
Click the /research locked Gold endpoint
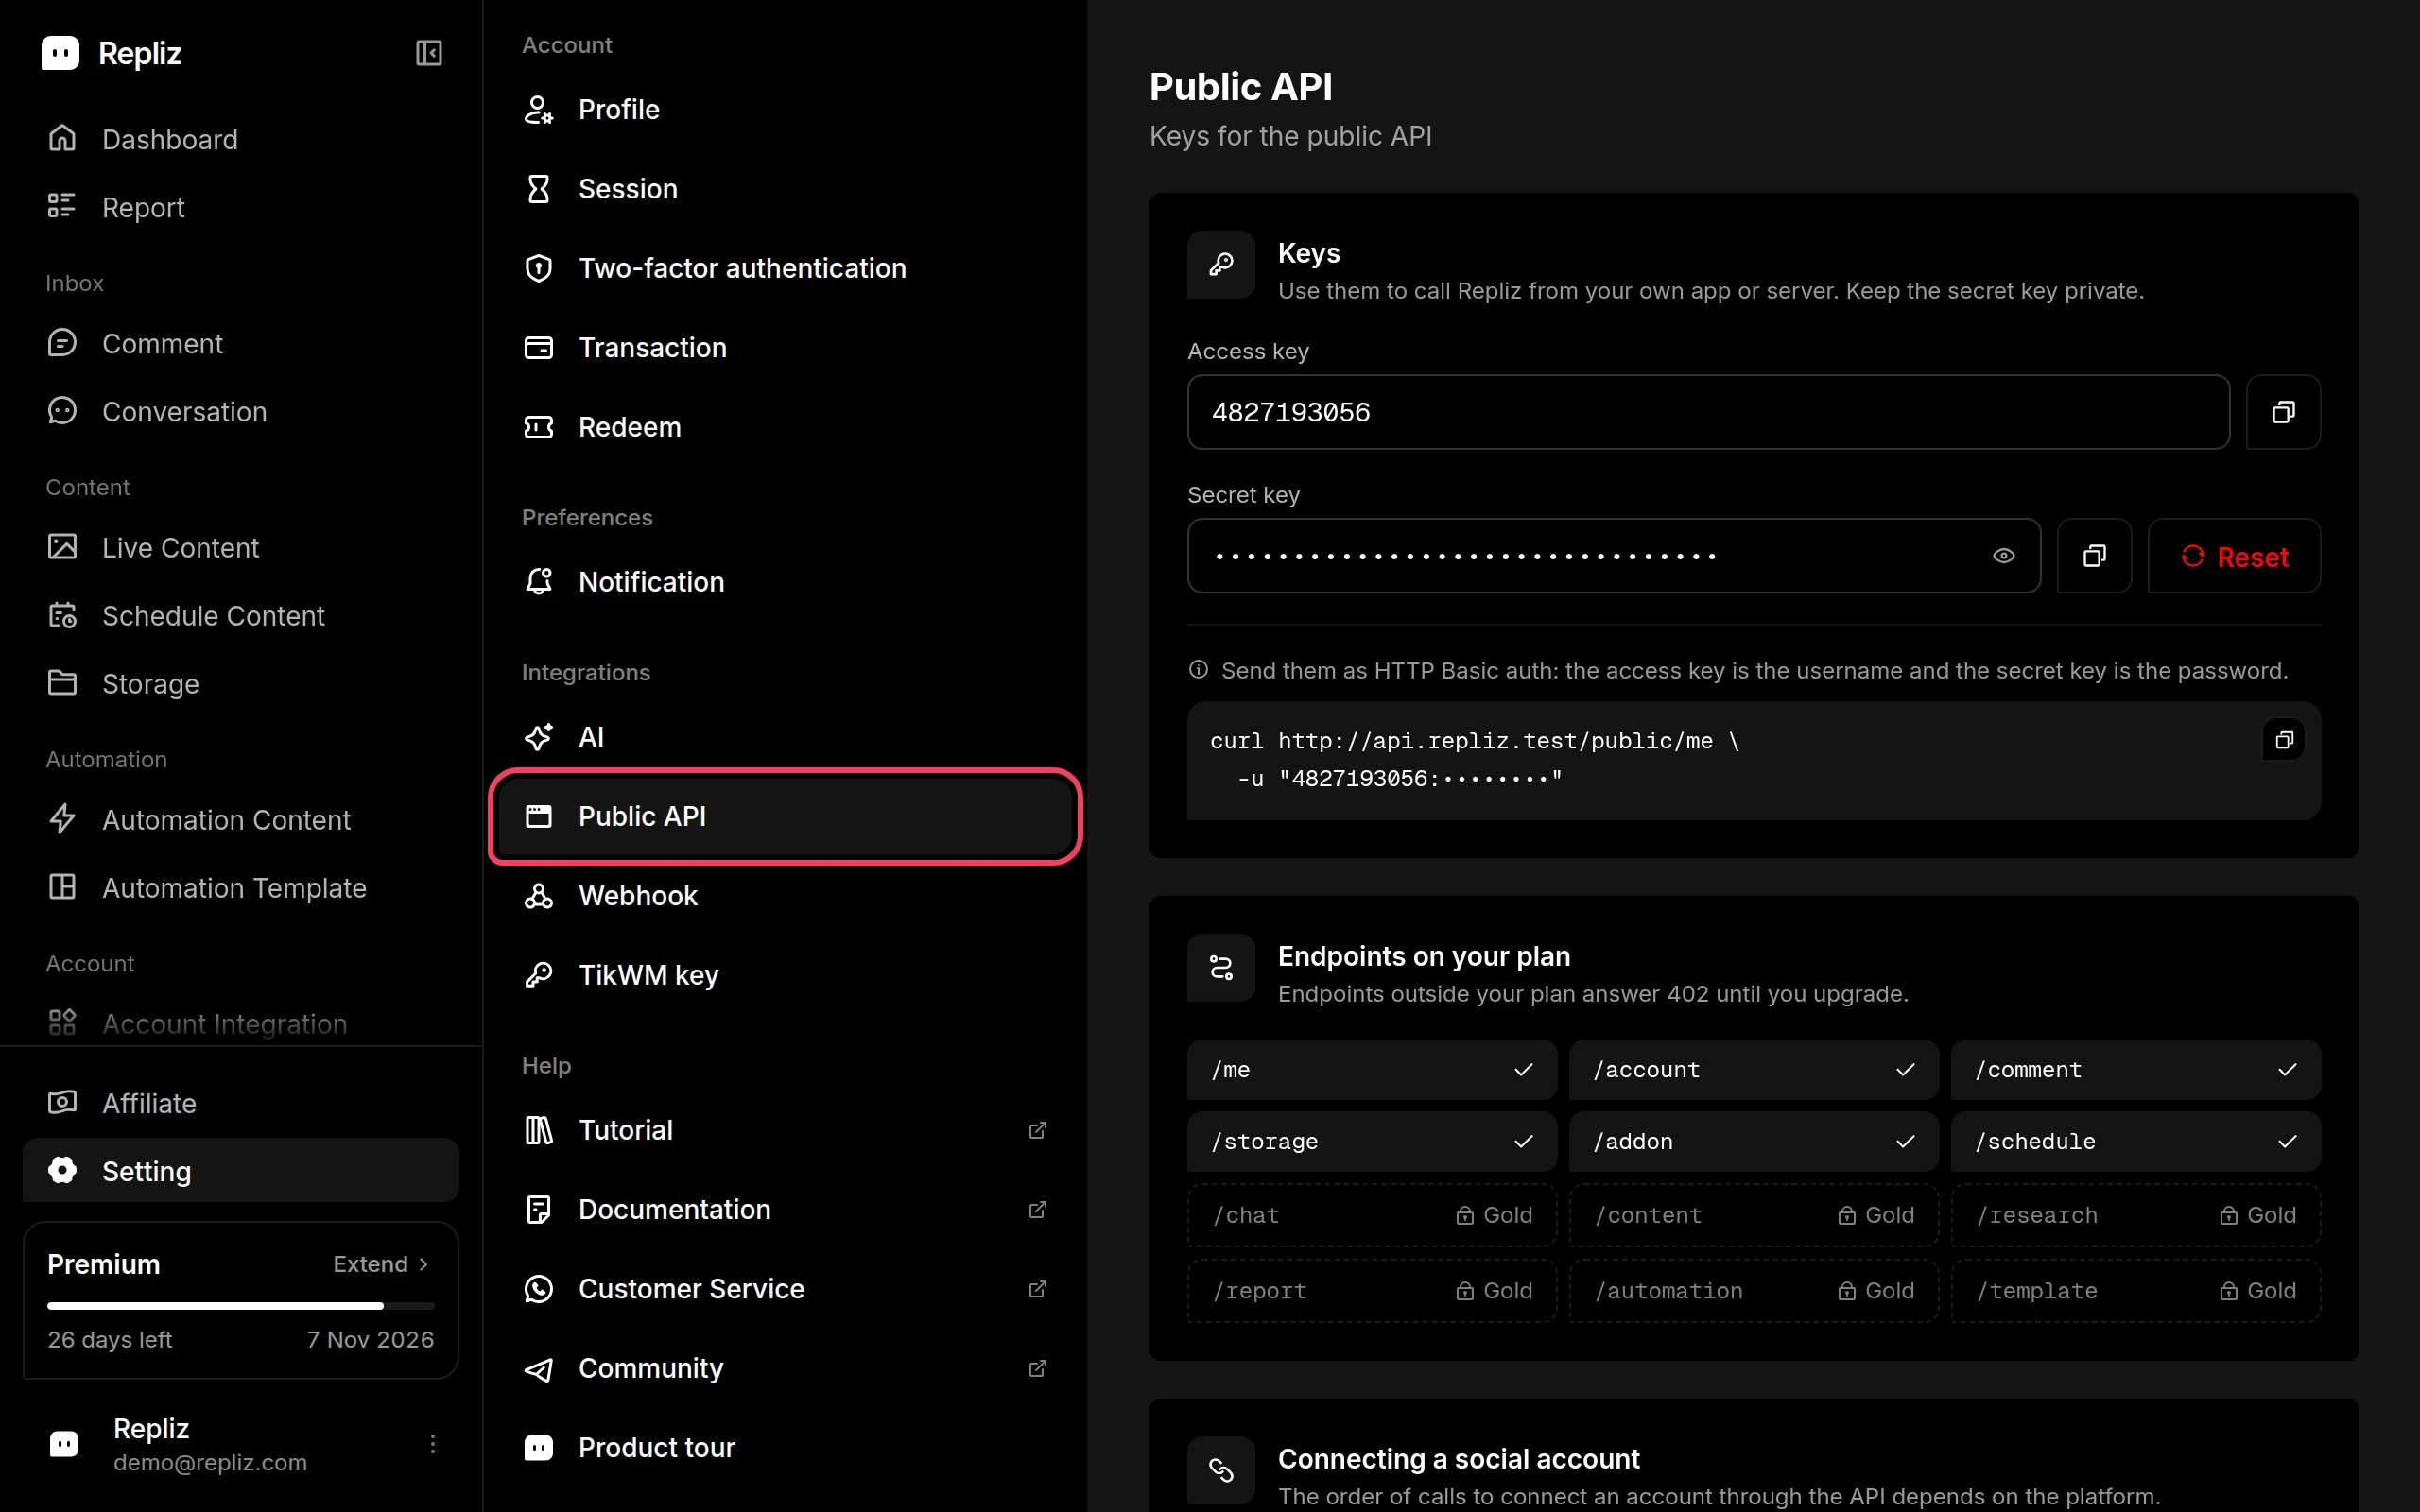tap(2135, 1215)
